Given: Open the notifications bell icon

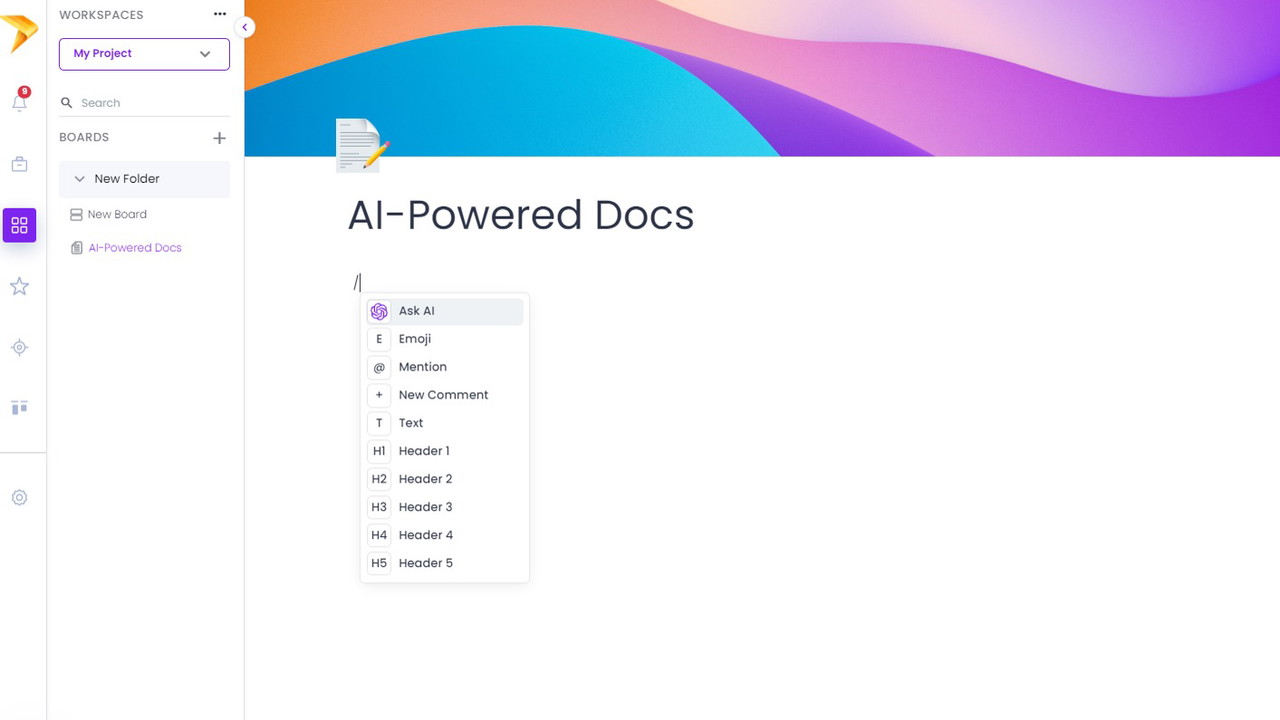Looking at the screenshot, I should click(19, 102).
